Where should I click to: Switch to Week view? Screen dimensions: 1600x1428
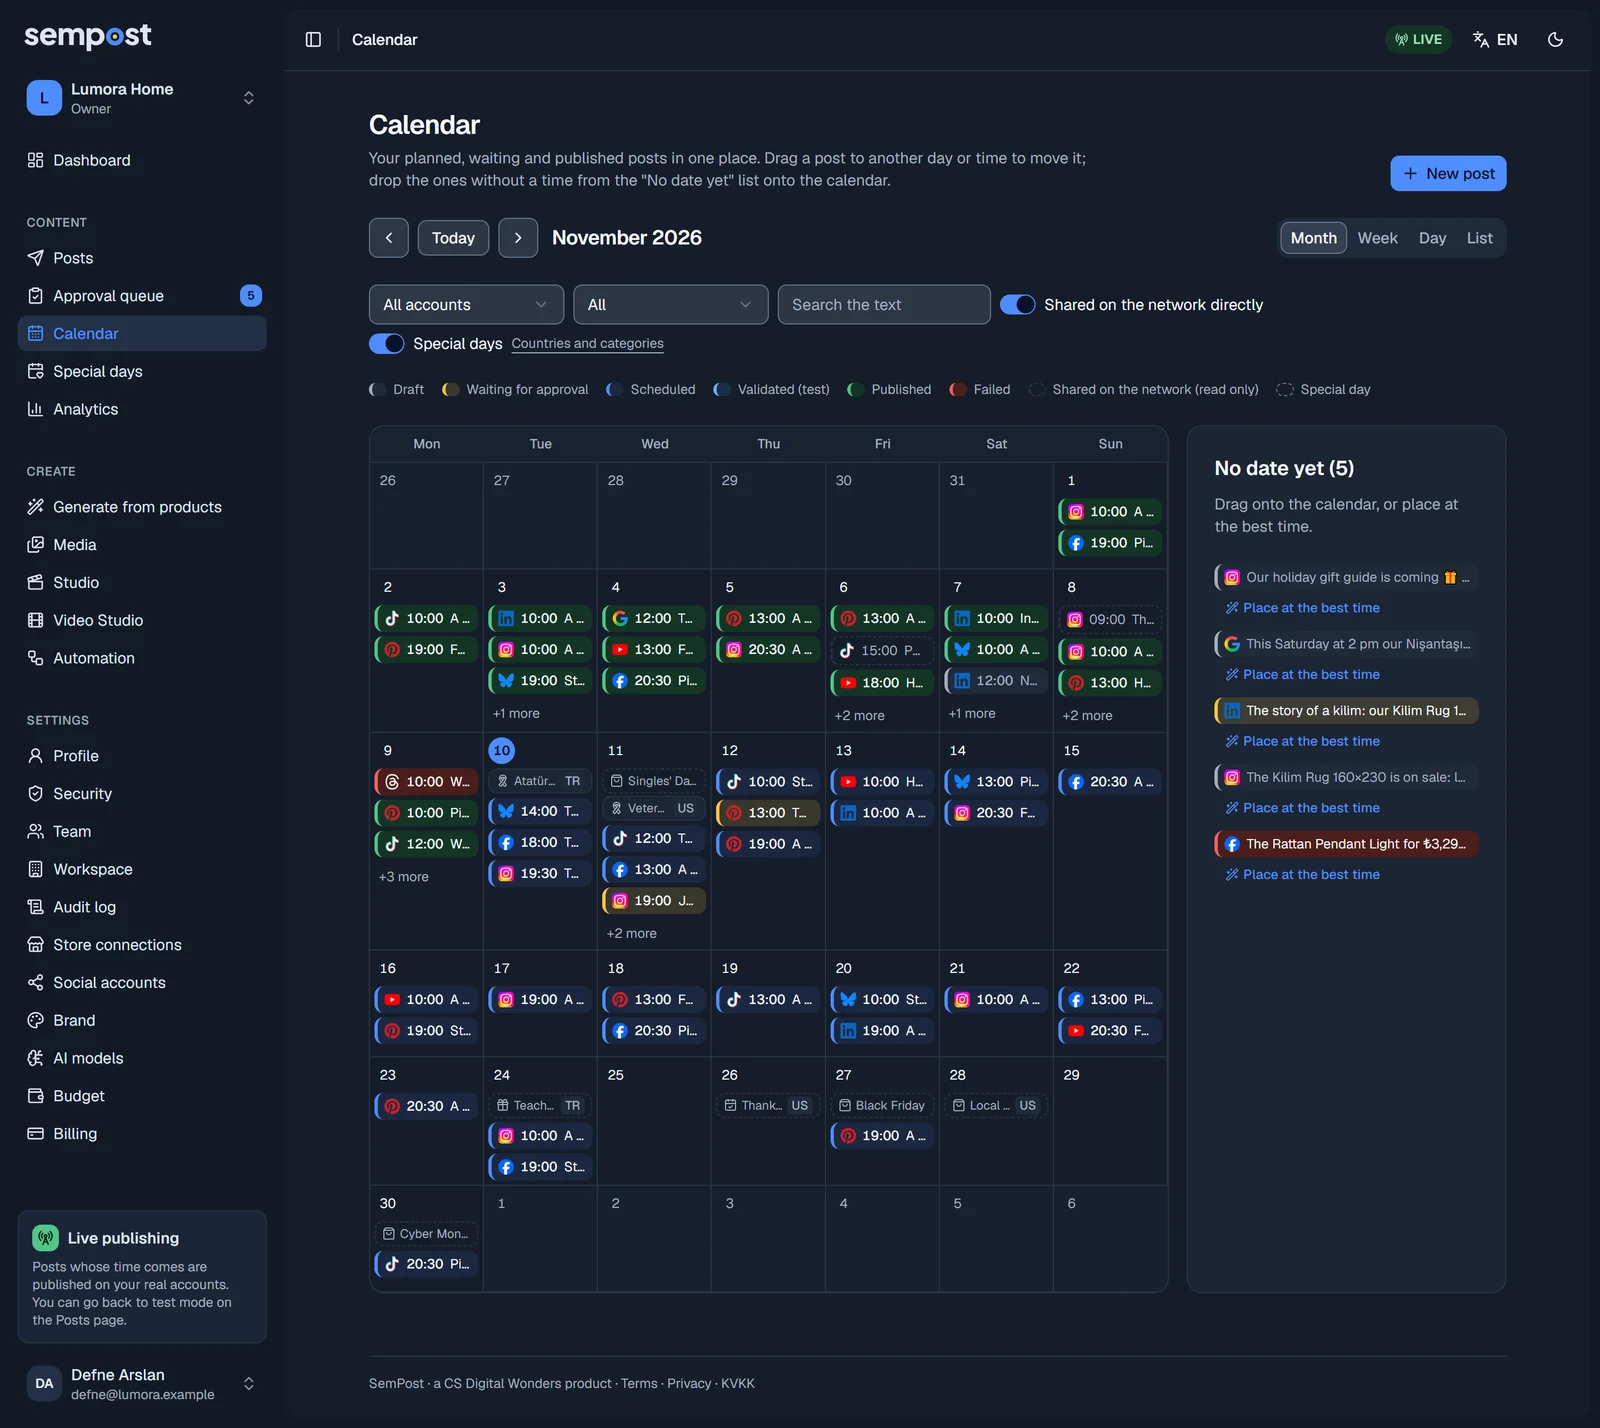coord(1377,238)
